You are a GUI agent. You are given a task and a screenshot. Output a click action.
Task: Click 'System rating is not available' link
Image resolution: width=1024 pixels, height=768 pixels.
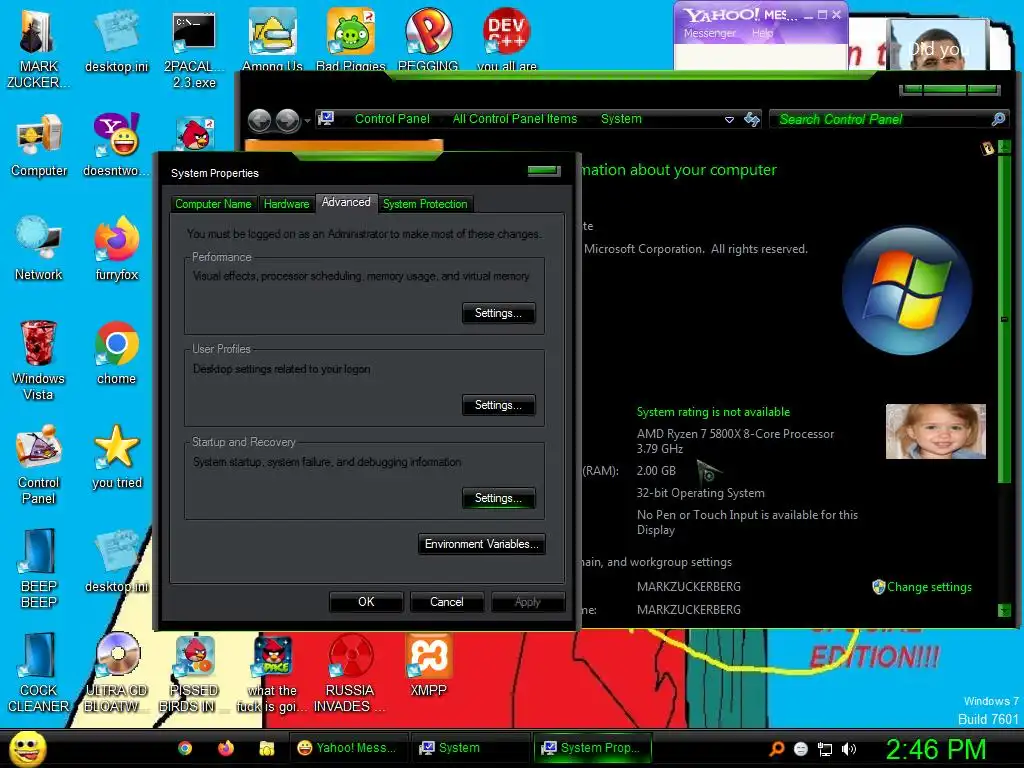tap(713, 412)
